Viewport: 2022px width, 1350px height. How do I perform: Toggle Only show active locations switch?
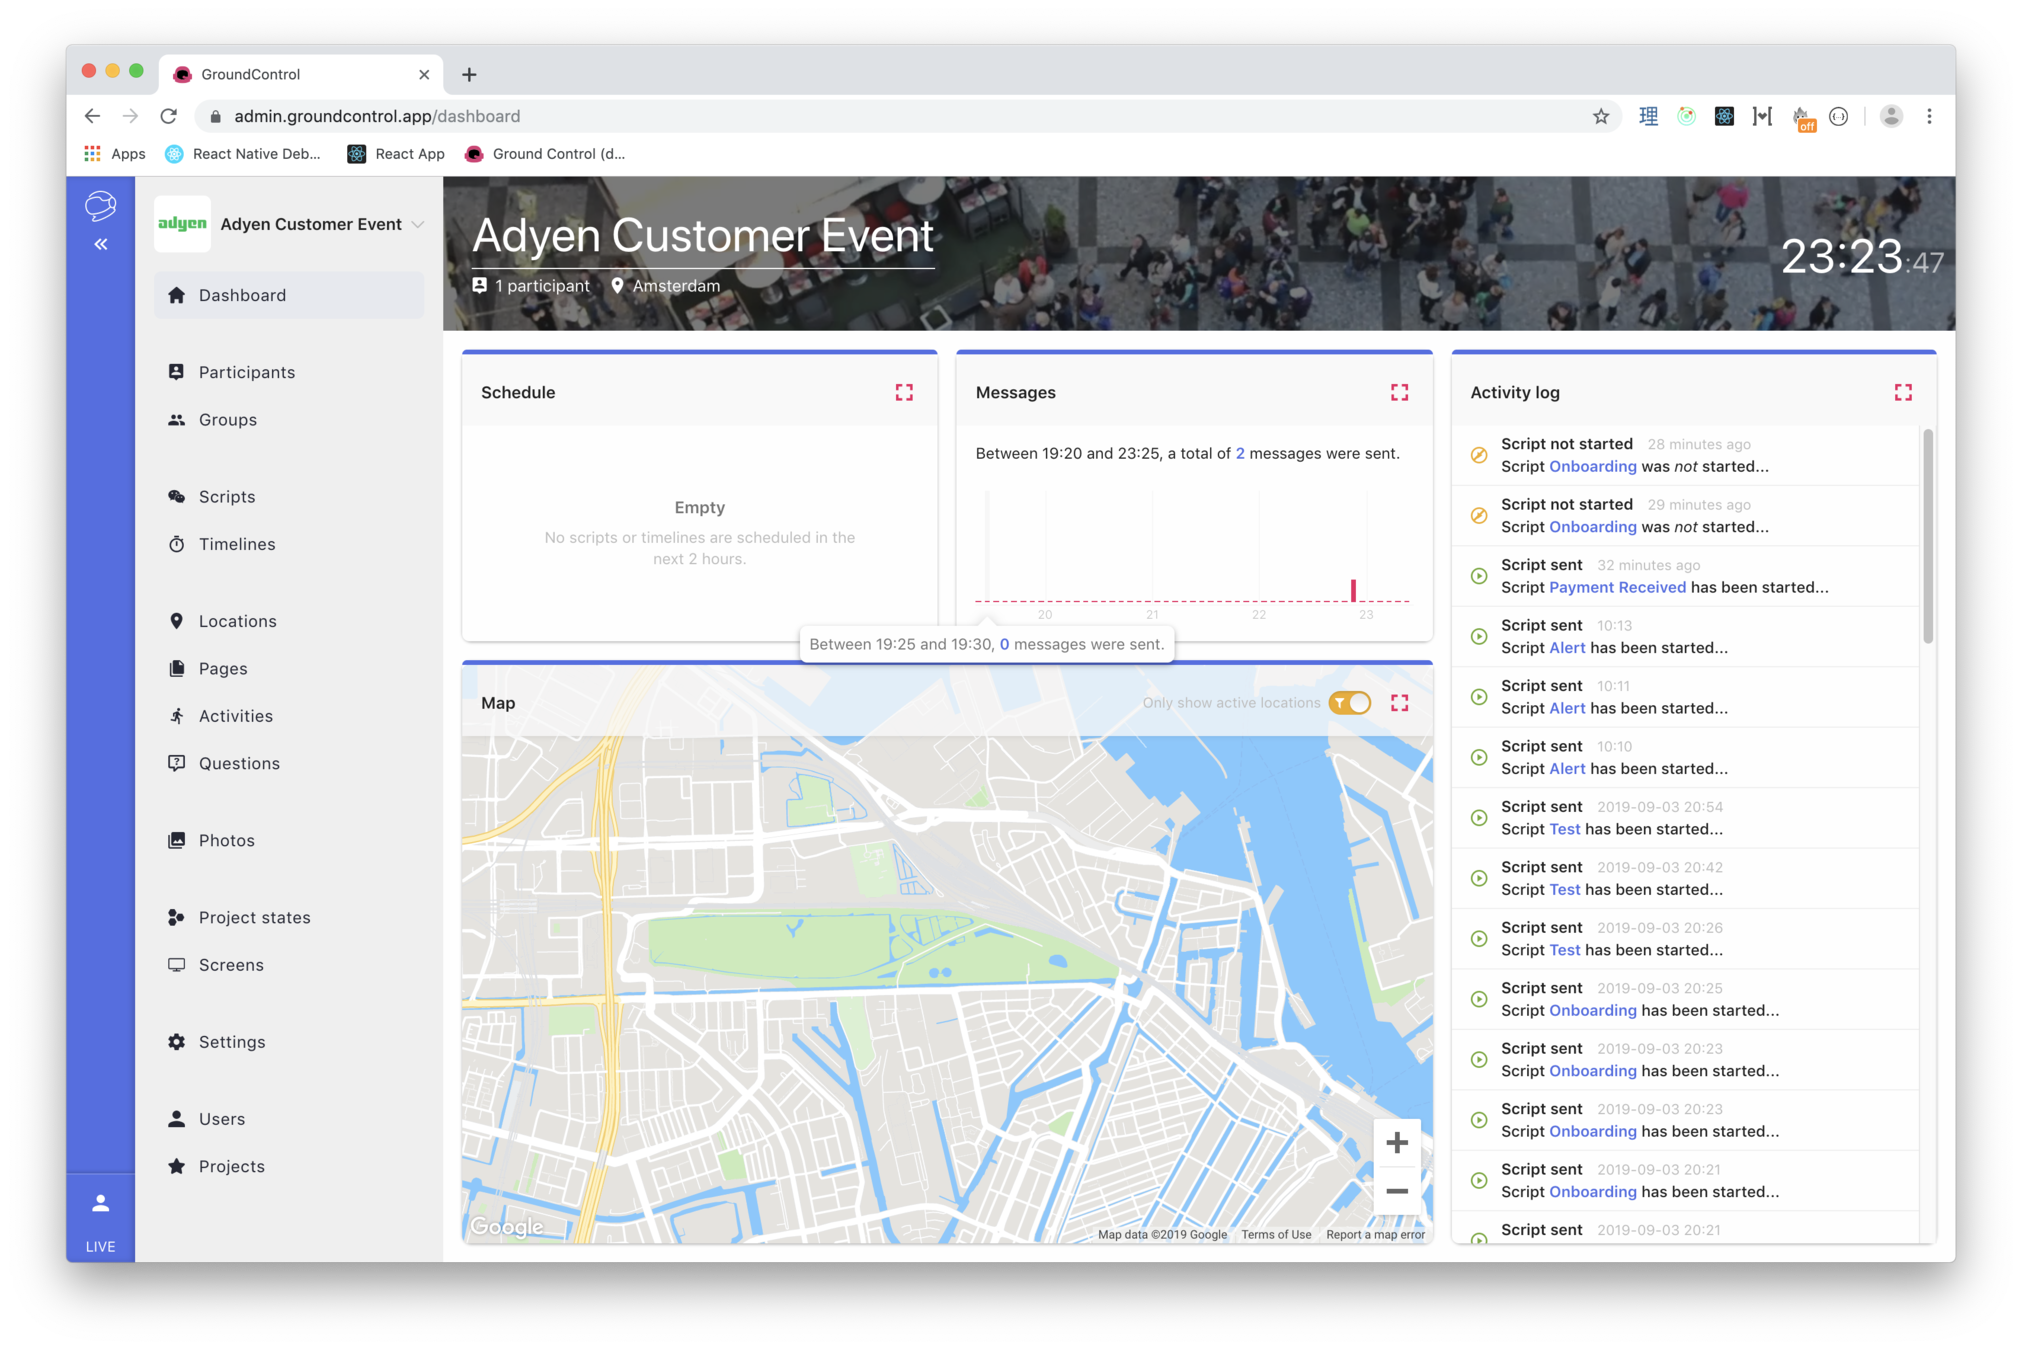pos(1350,703)
